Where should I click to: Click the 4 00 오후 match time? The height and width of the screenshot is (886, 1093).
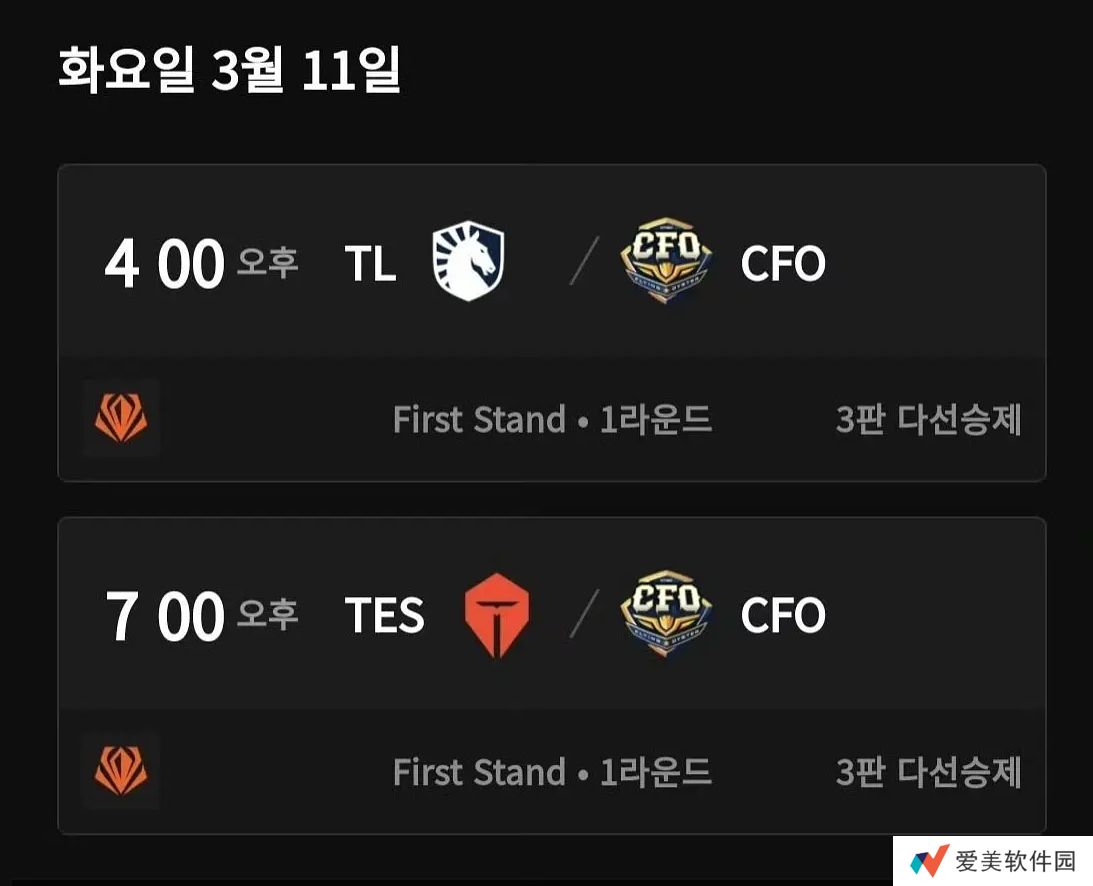tap(200, 264)
